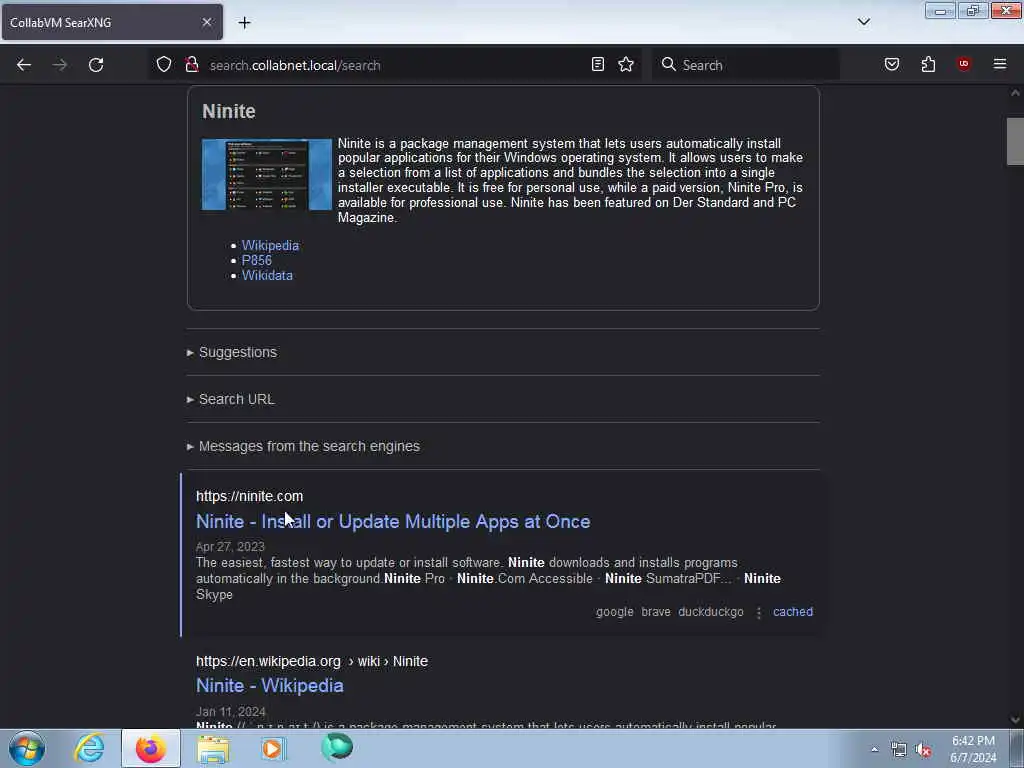Open the Ninite screenshot thumbnail
This screenshot has height=768, width=1024.
(266, 174)
